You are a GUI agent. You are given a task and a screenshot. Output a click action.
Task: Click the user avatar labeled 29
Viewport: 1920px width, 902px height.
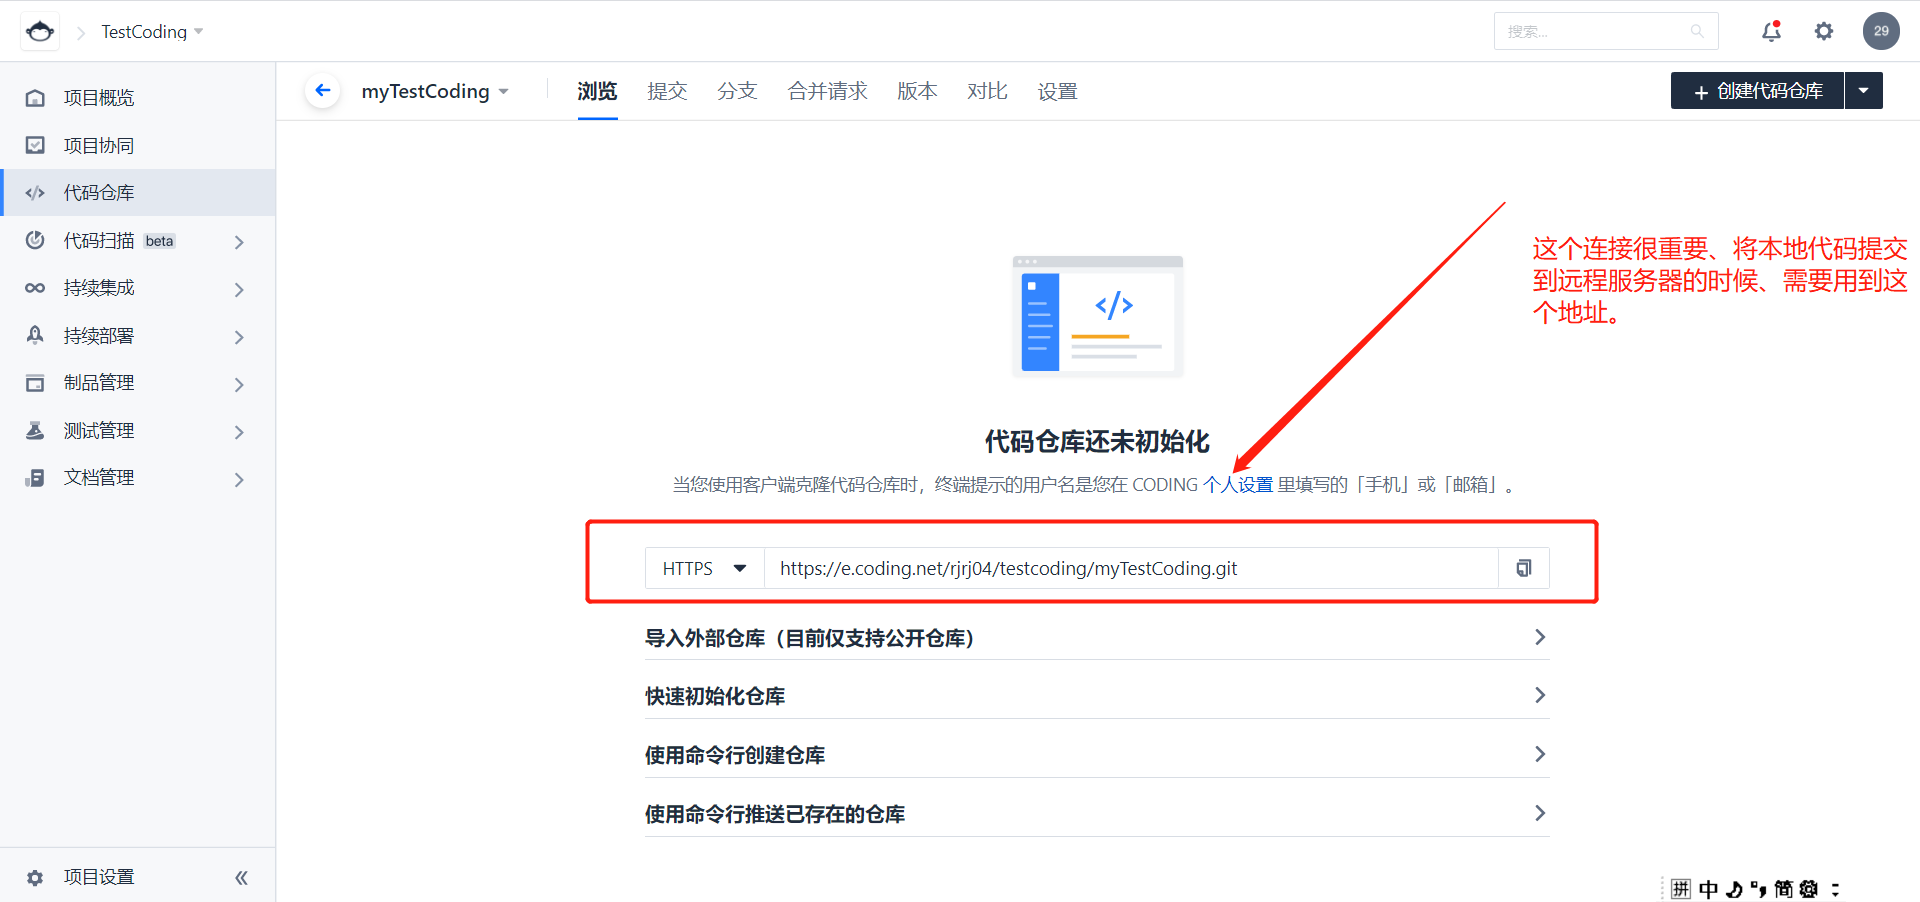(x=1881, y=31)
